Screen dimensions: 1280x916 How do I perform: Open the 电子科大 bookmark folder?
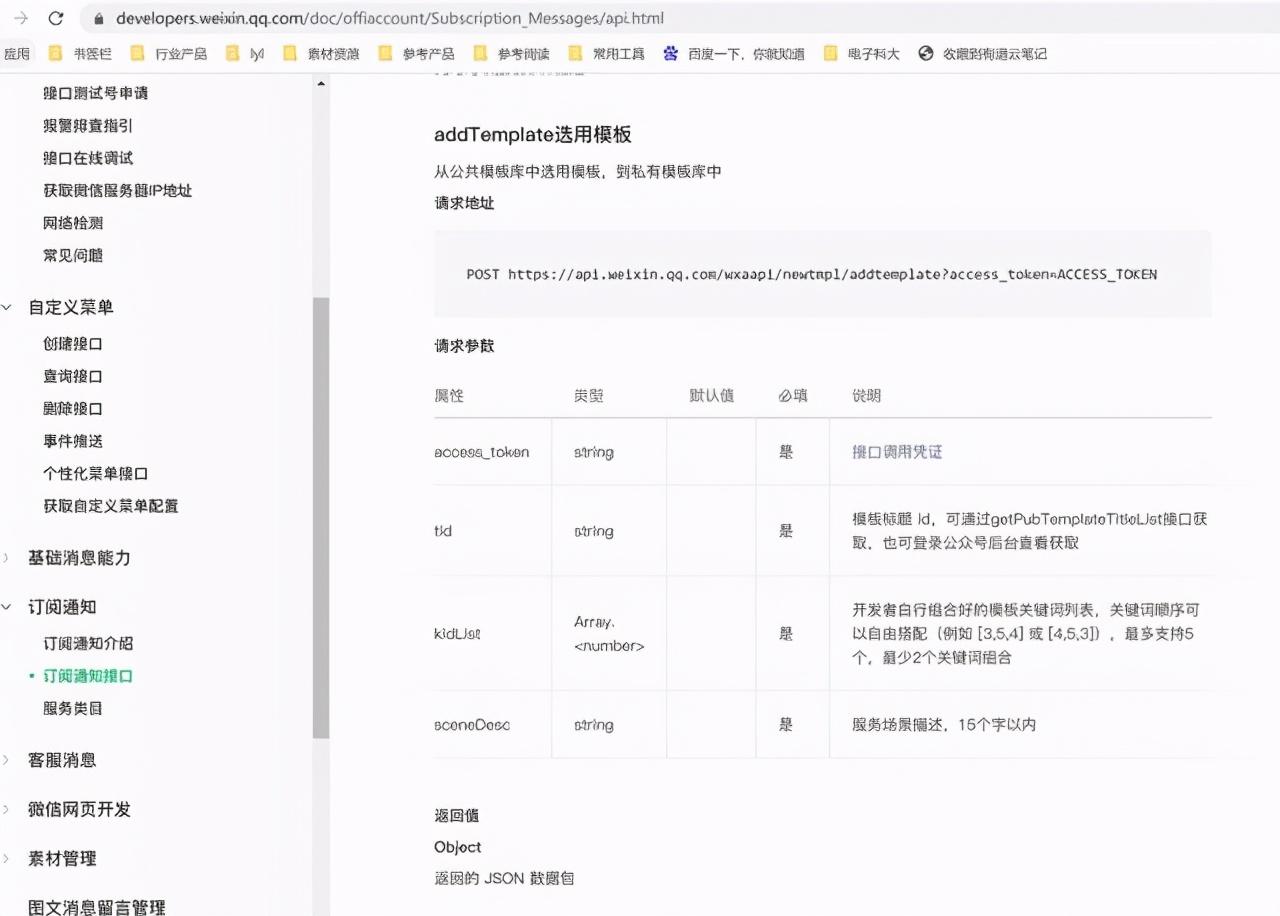[861, 54]
